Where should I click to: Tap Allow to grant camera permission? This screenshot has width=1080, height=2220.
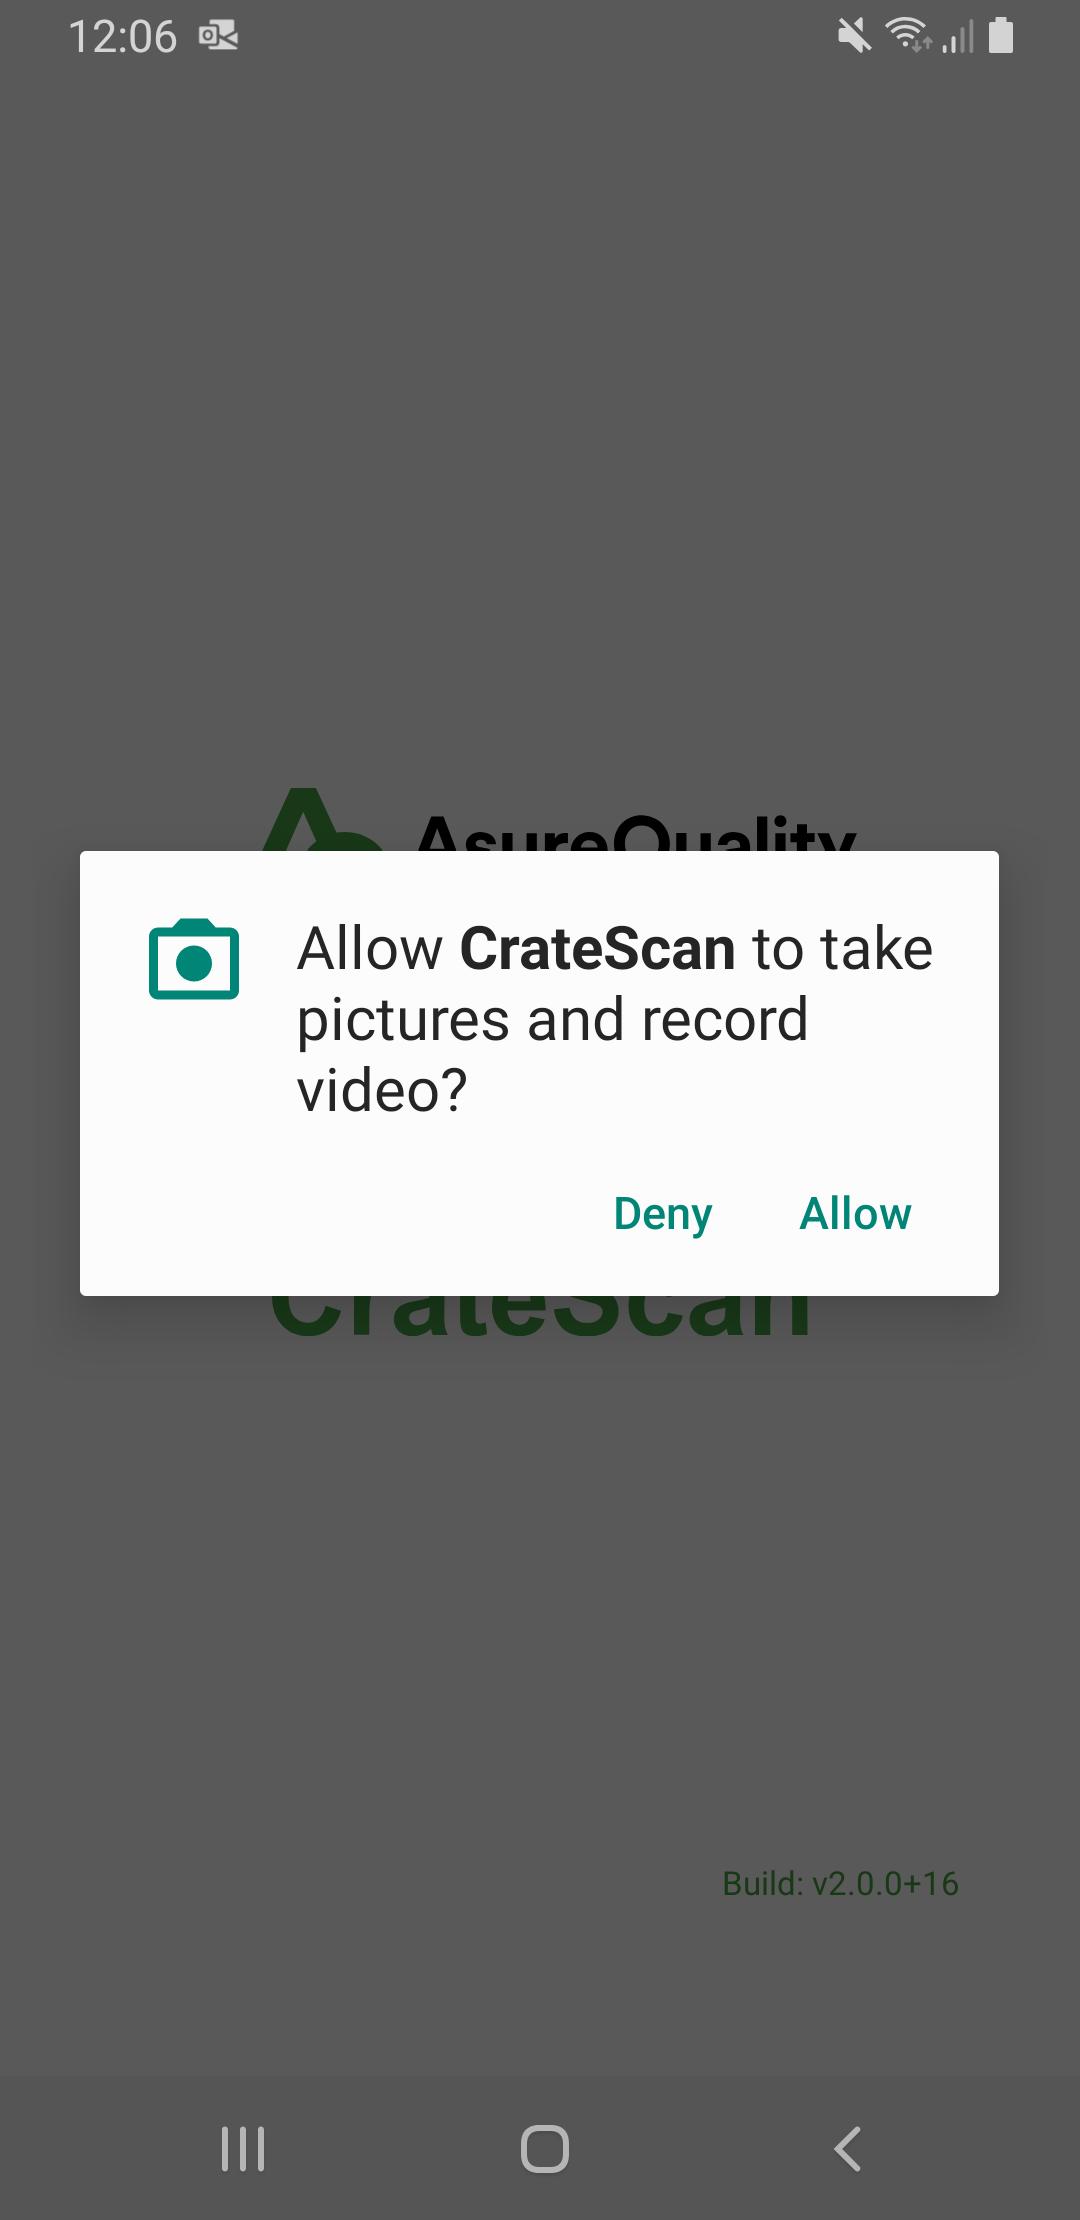[855, 1213]
